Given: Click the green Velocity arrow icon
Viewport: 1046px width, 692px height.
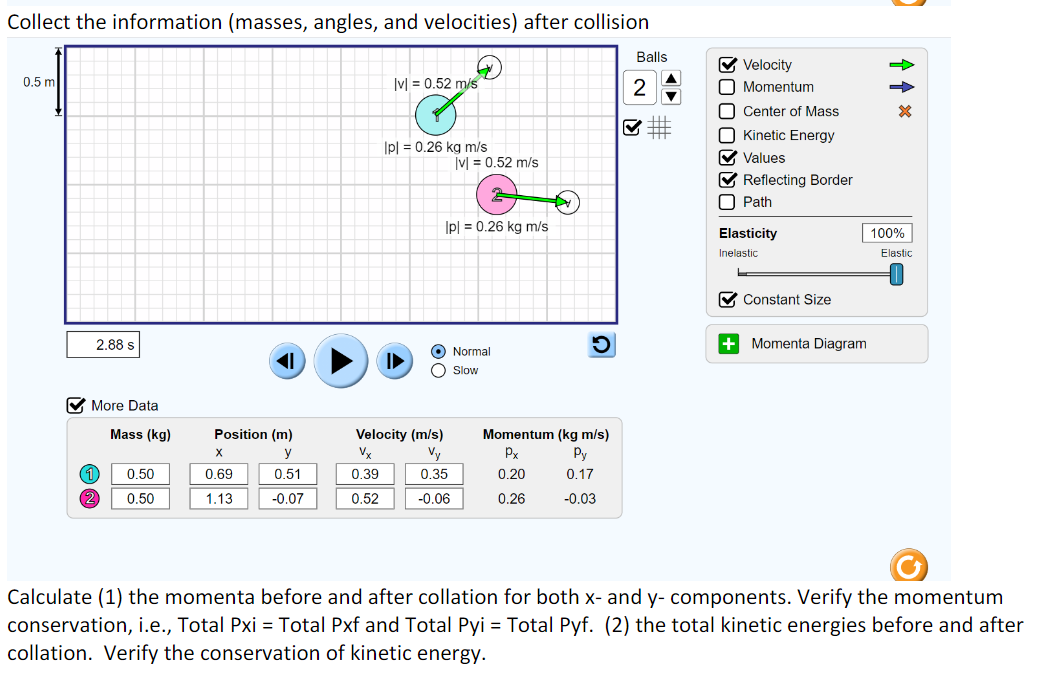Looking at the screenshot, I should pyautogui.click(x=901, y=64).
